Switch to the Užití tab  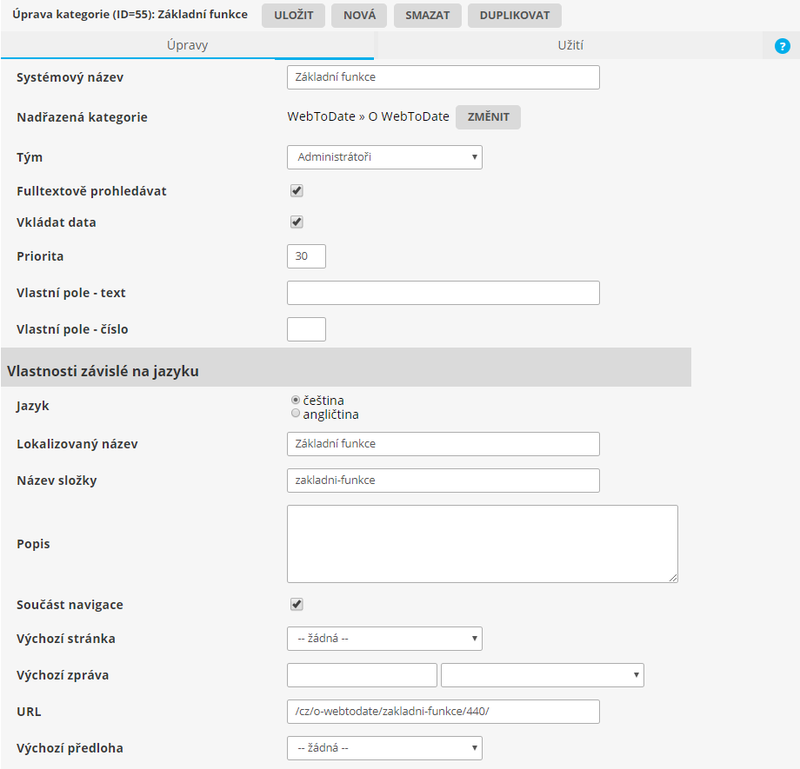point(570,46)
